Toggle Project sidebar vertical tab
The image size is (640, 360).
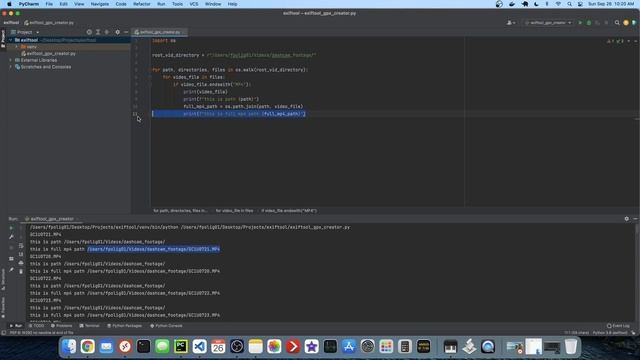[x=3, y=39]
